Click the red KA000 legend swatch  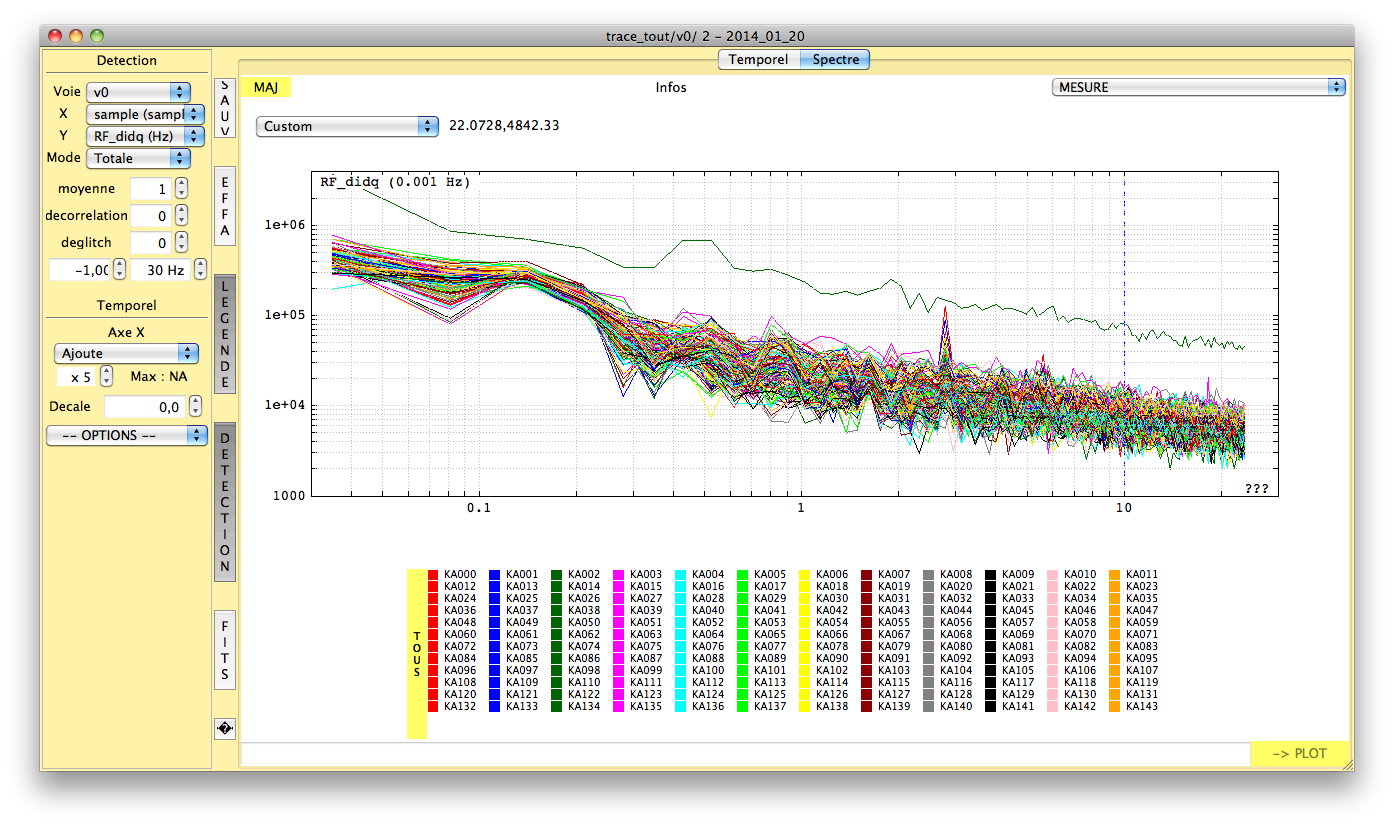coord(433,575)
